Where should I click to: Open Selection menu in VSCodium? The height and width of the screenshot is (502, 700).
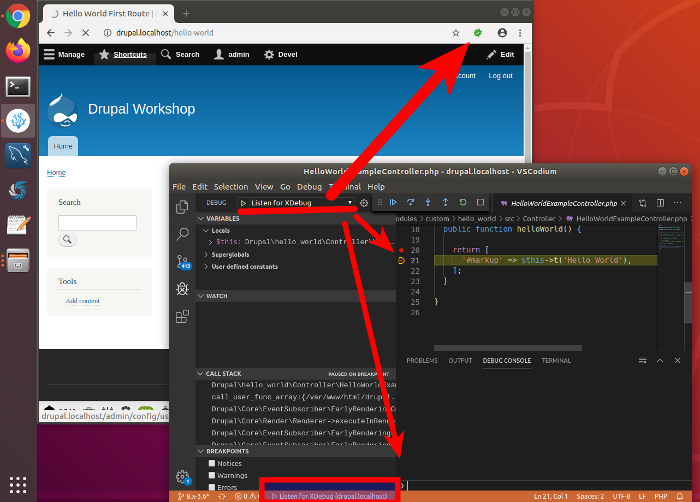[231, 187]
